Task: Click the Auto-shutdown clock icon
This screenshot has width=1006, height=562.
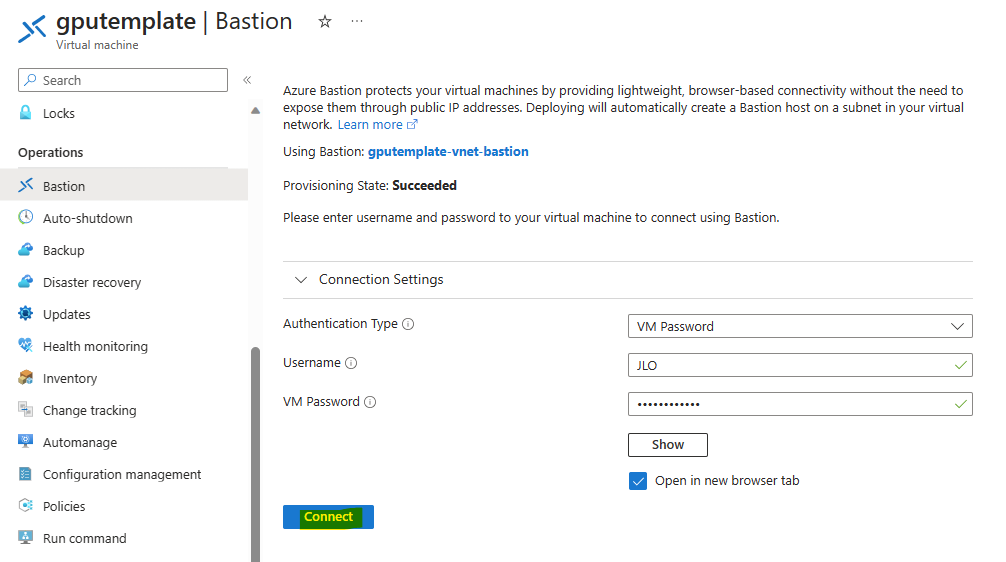Action: (26, 217)
